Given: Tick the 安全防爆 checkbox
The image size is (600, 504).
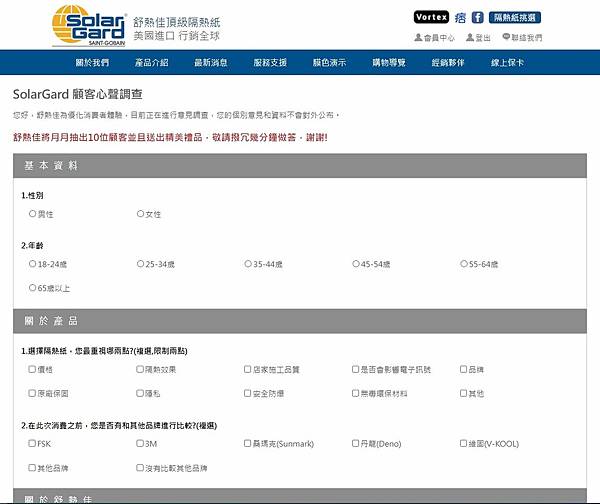Looking at the screenshot, I should point(248,393).
